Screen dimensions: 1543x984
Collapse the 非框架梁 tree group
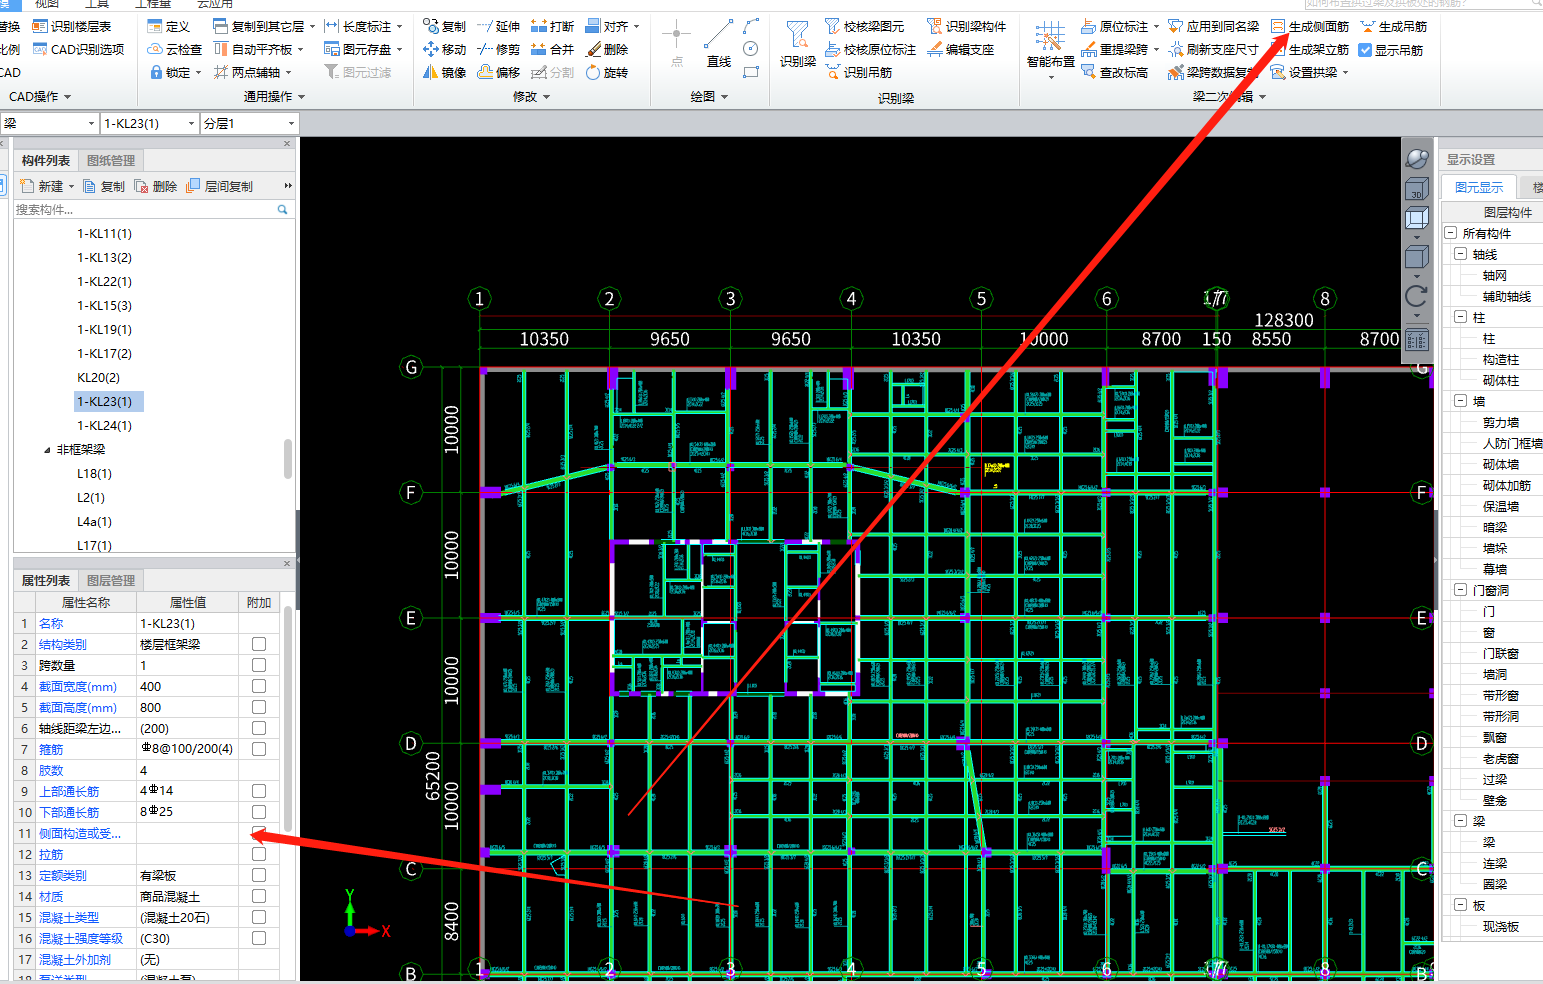pyautogui.click(x=47, y=450)
